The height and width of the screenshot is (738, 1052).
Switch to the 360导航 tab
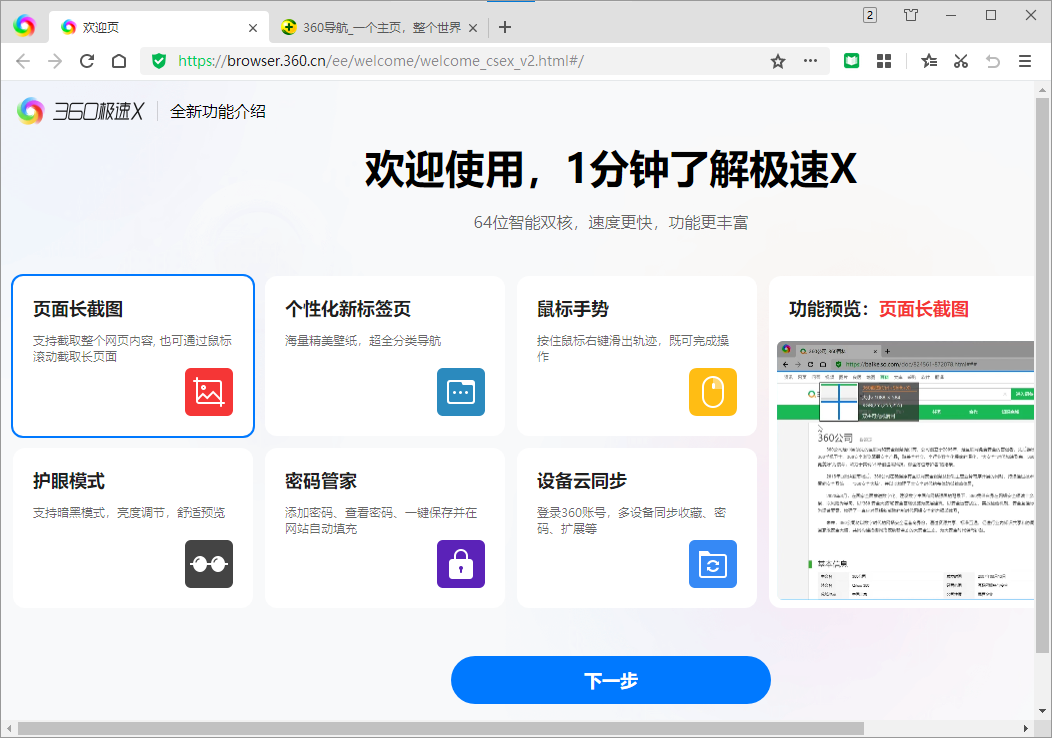tap(379, 28)
